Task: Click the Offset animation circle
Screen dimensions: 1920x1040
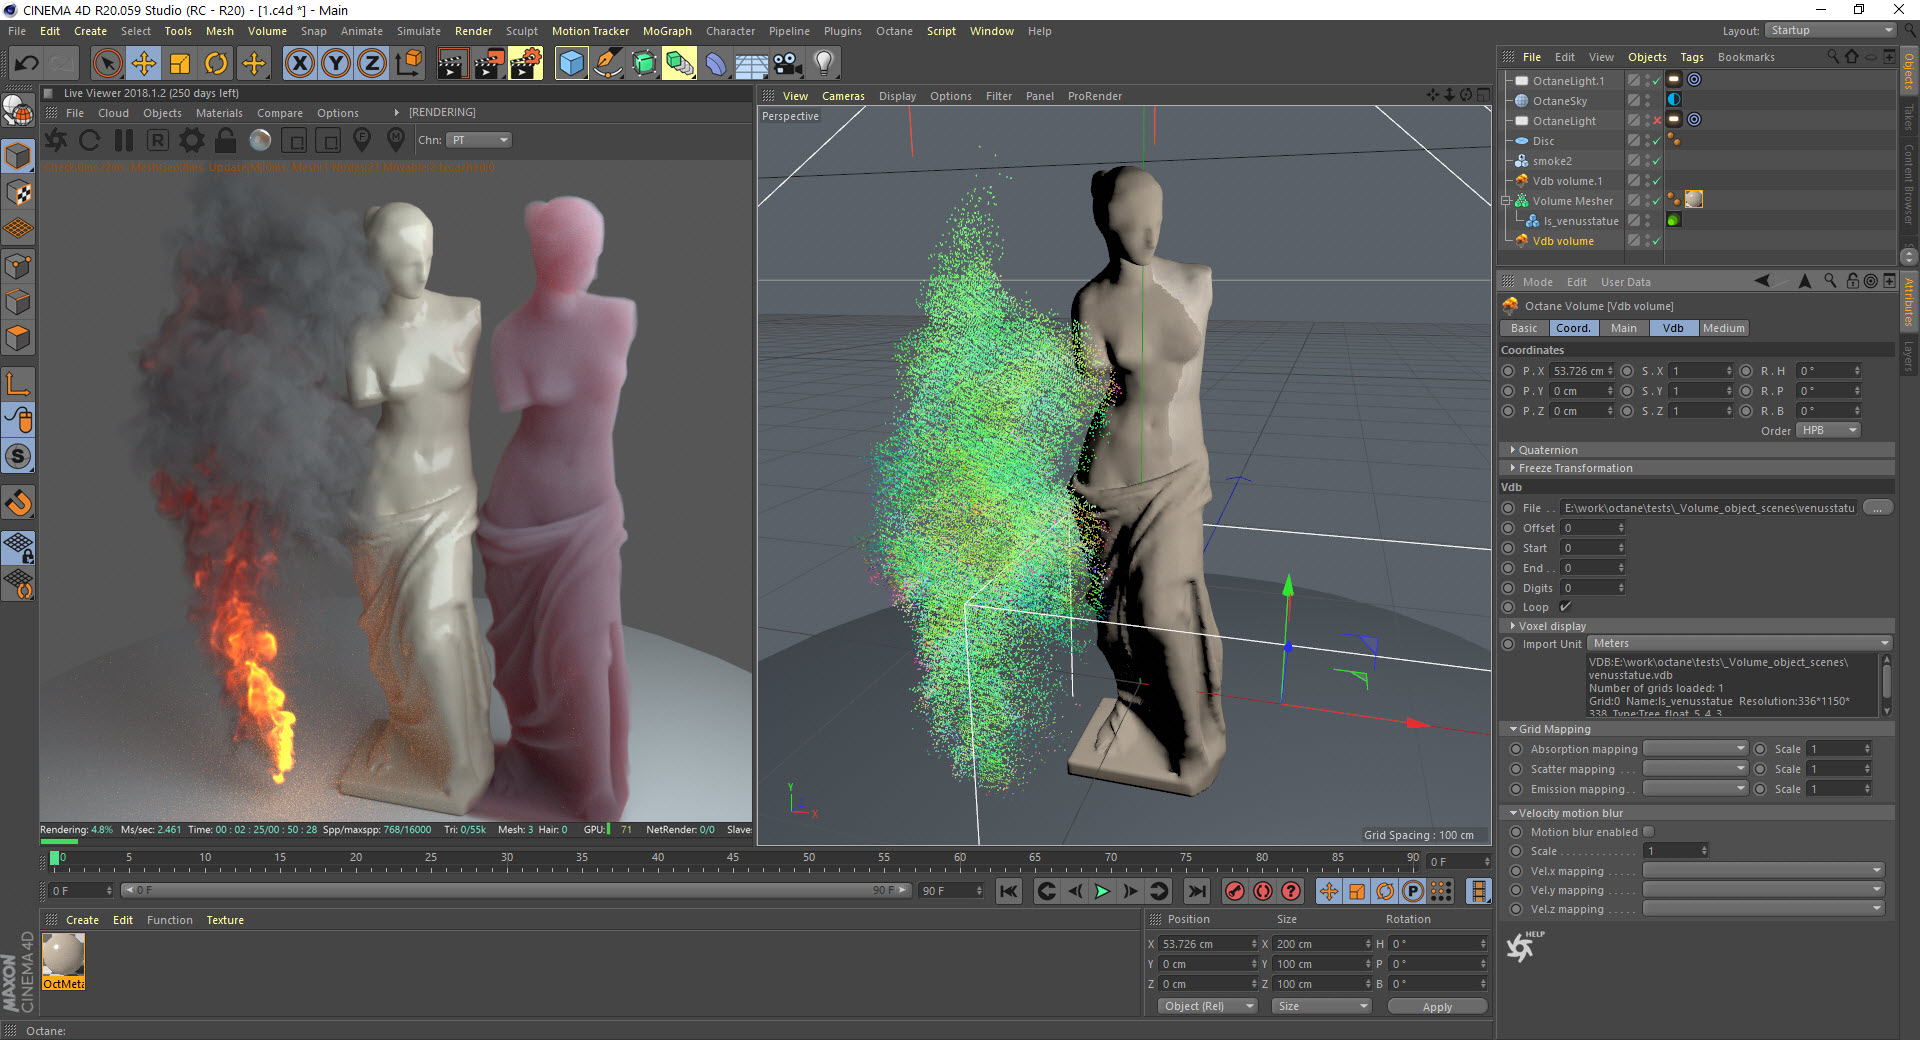Action: [1508, 528]
